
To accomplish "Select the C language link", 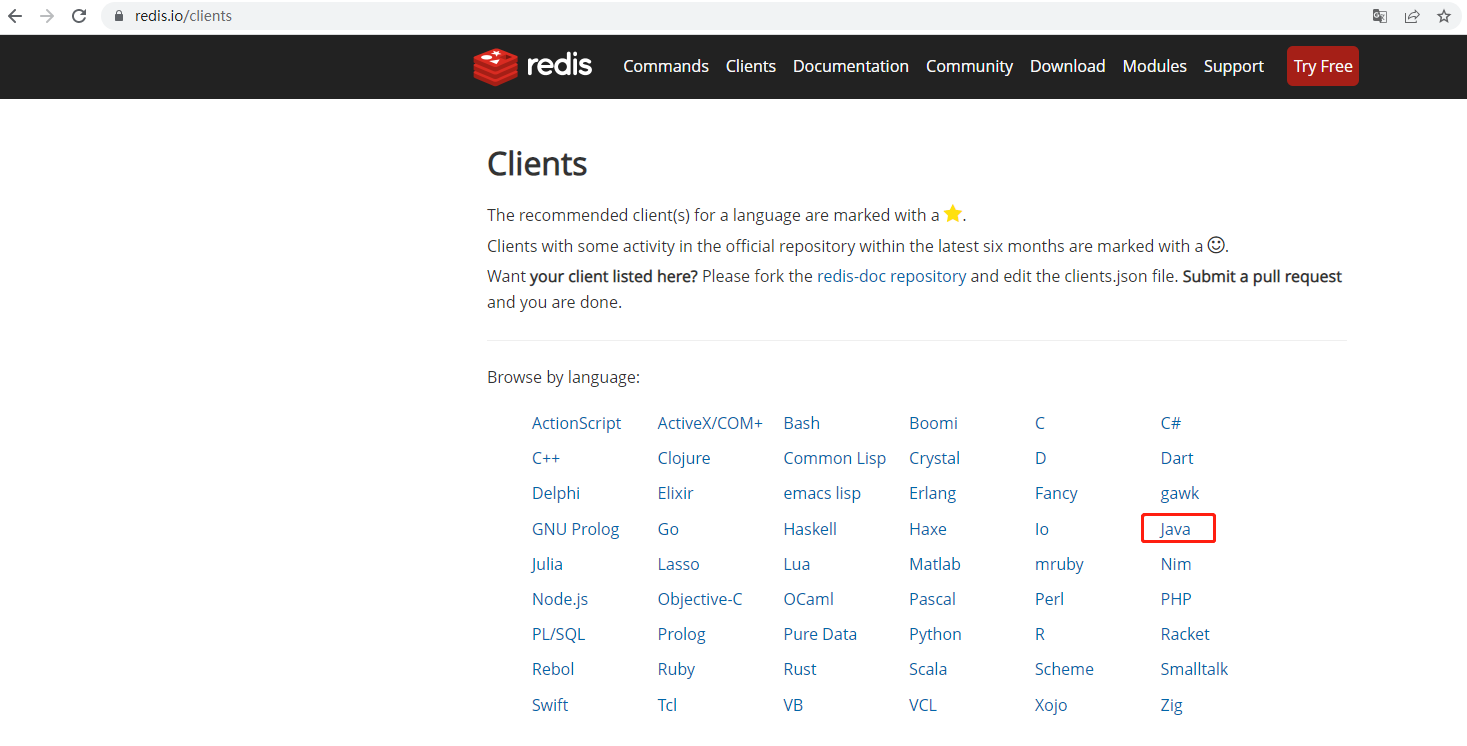I will (1040, 423).
